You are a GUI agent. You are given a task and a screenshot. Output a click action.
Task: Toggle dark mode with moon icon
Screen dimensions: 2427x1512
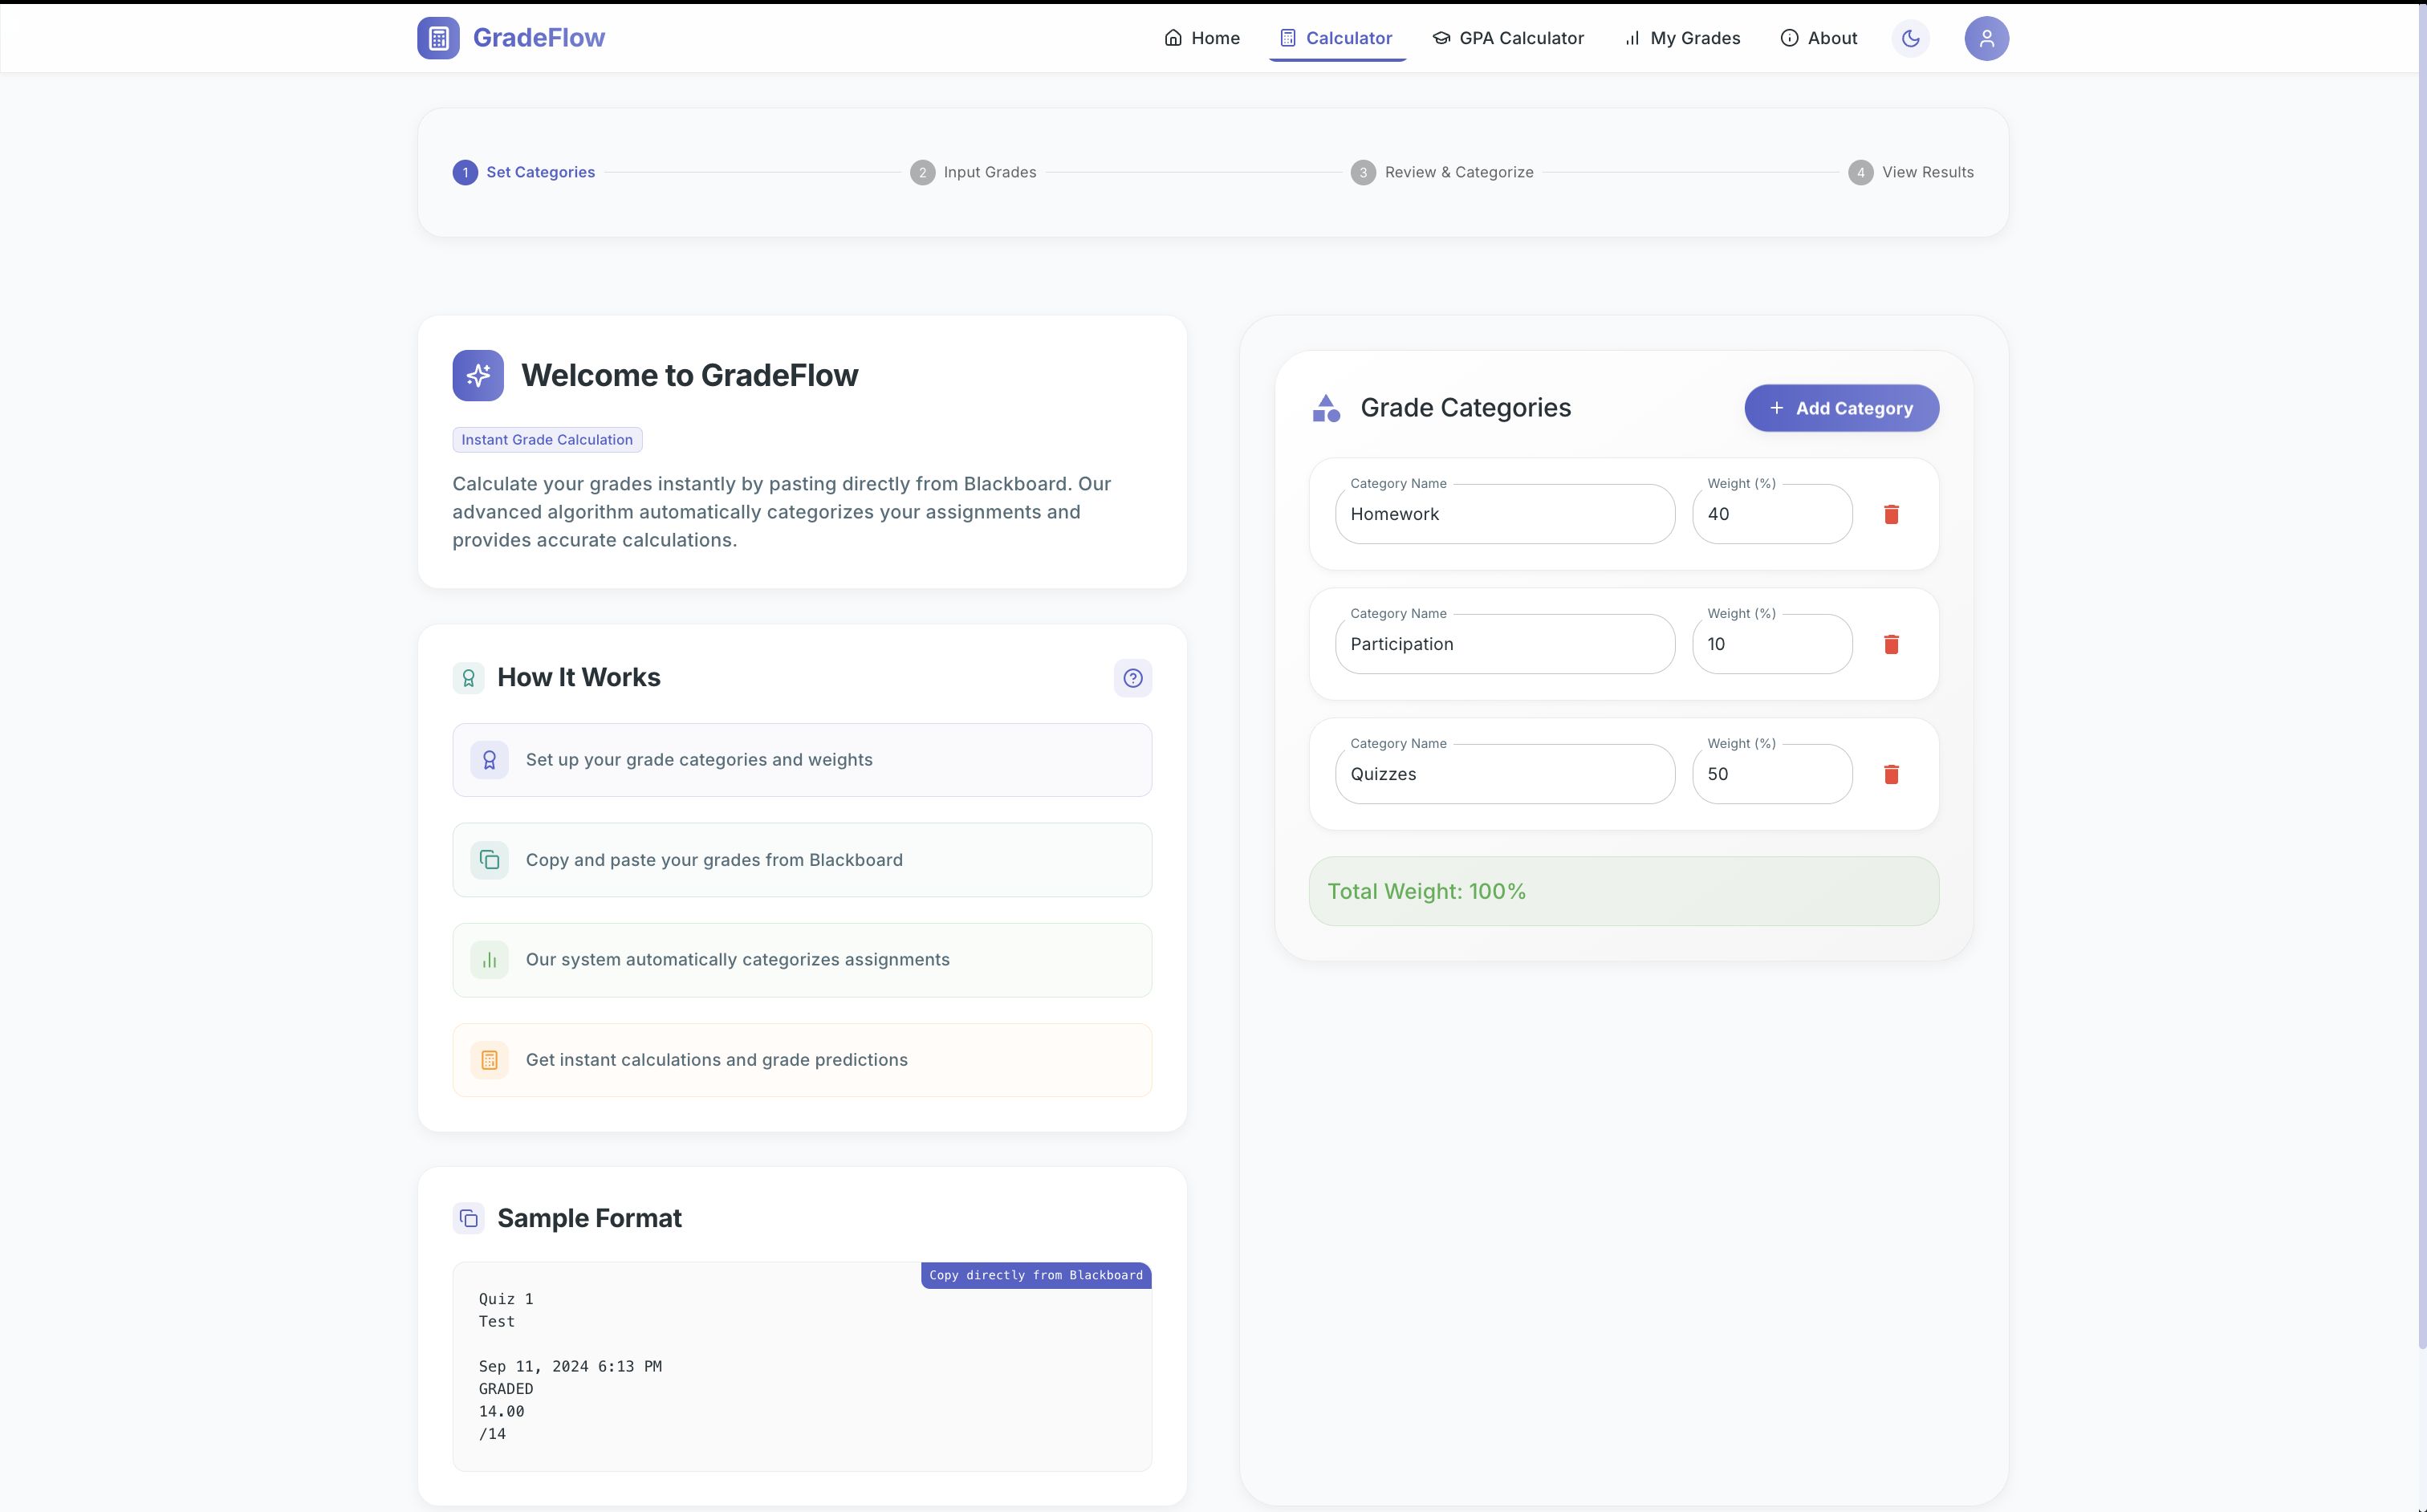(x=1910, y=38)
